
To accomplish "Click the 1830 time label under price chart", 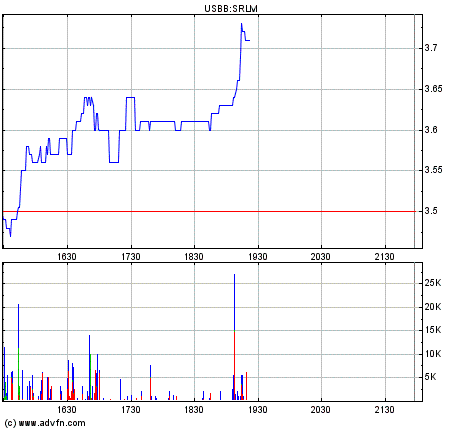I will click(x=194, y=257).
